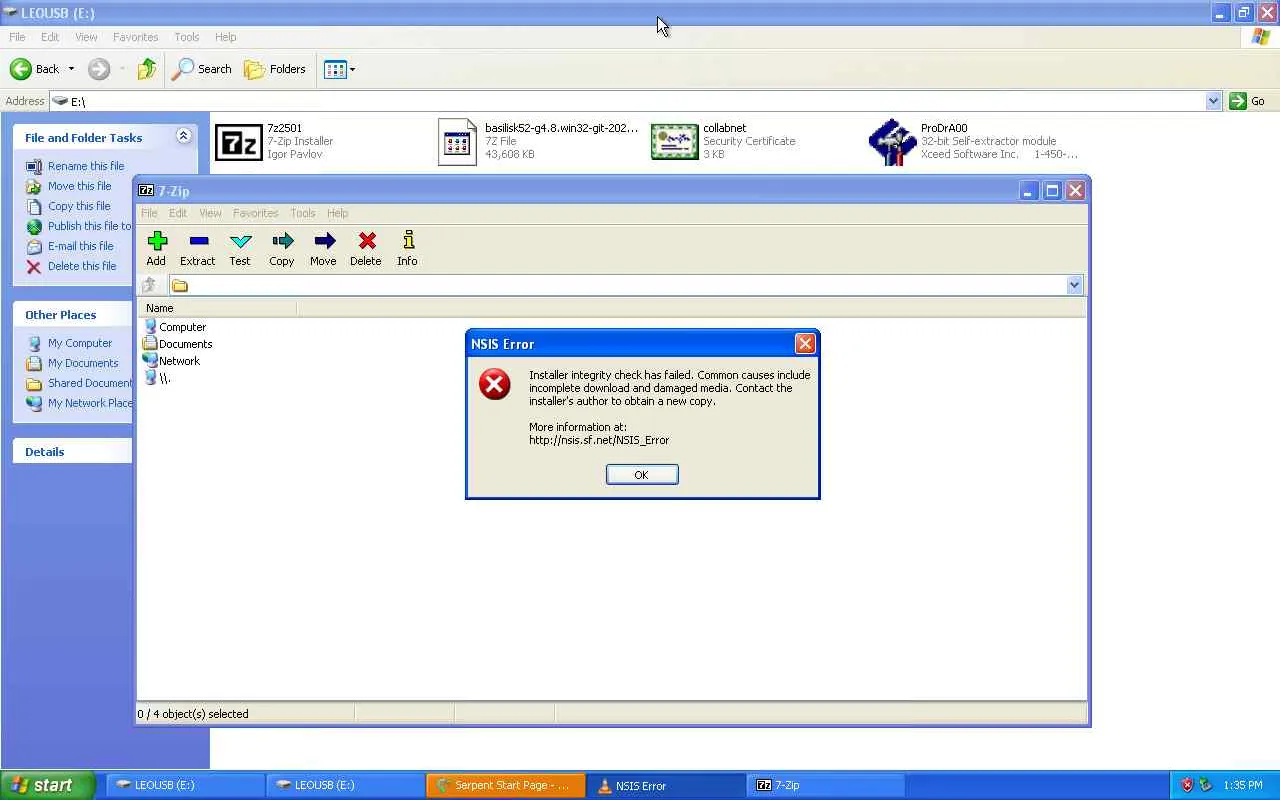
Task: Click the Move arrow icon in 7-Zip
Action: click(324, 241)
